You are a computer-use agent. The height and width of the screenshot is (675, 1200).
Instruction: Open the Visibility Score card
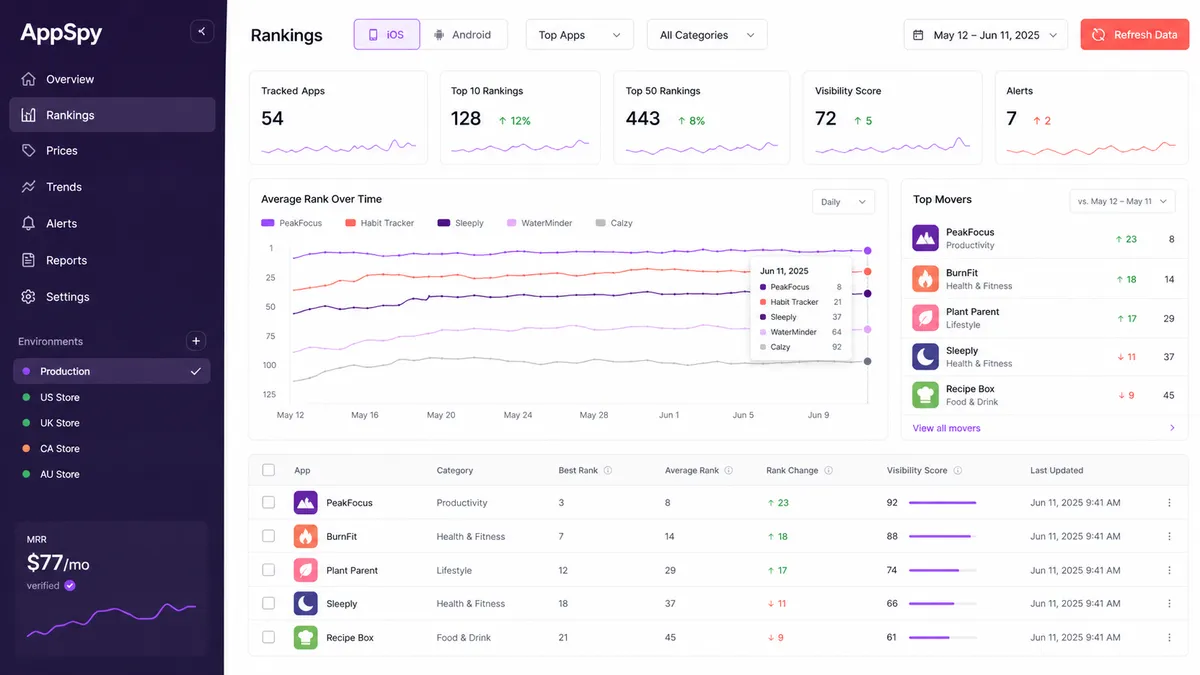coord(894,118)
